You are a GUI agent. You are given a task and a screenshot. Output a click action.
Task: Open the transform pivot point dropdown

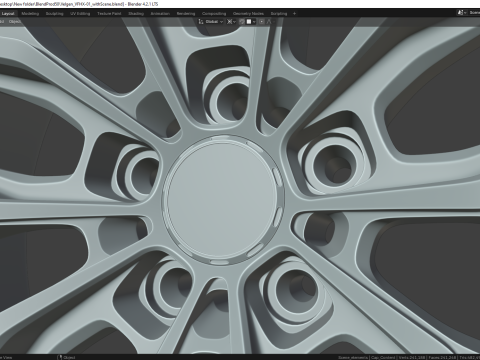click(231, 22)
